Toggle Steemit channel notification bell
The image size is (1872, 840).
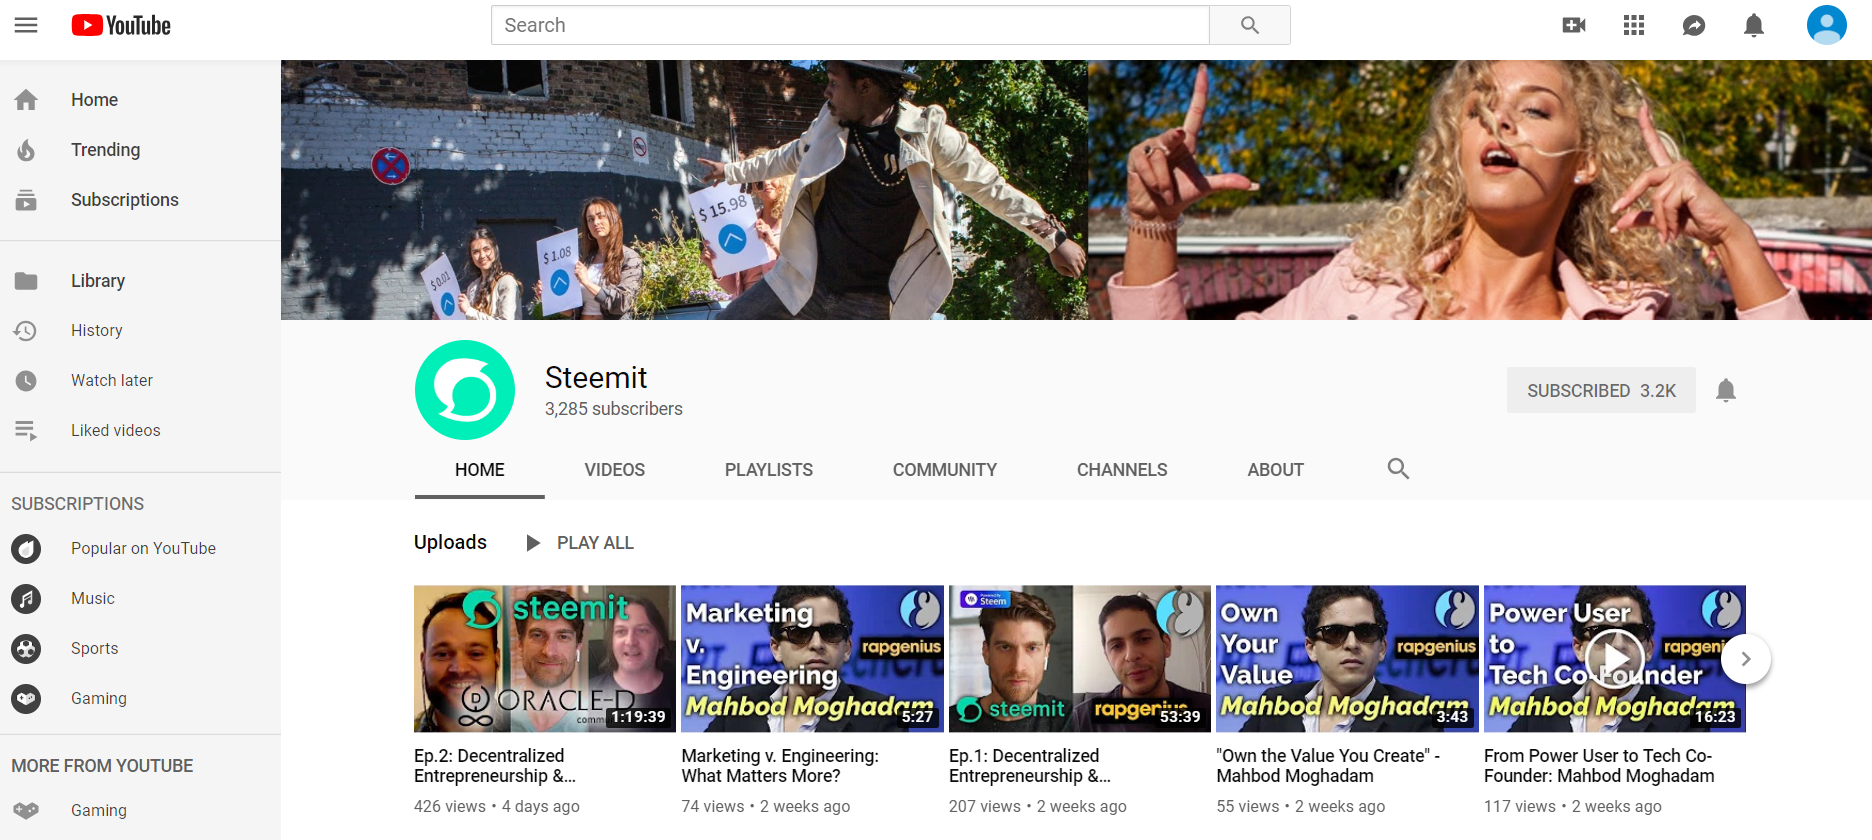pos(1725,390)
